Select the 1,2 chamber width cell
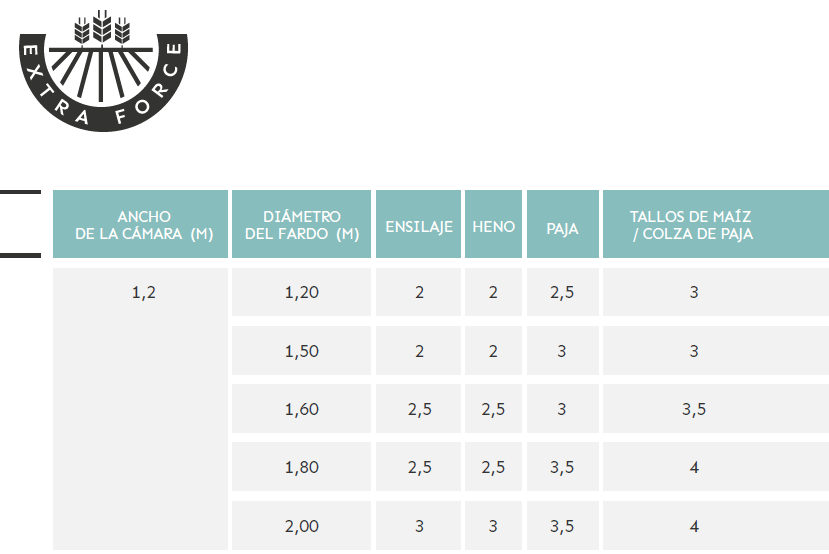Viewport: 829px width, 554px height. pyautogui.click(x=140, y=409)
